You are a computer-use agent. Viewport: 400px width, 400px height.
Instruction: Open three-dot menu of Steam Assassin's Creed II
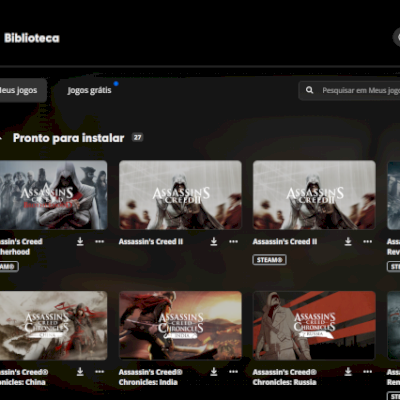click(x=367, y=241)
